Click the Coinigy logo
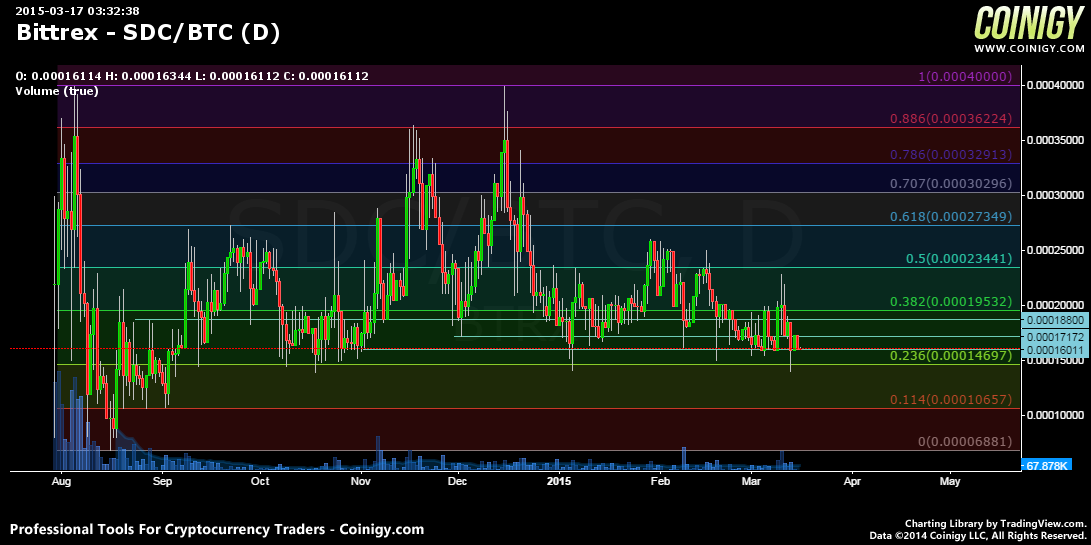 pyautogui.click(x=1029, y=23)
